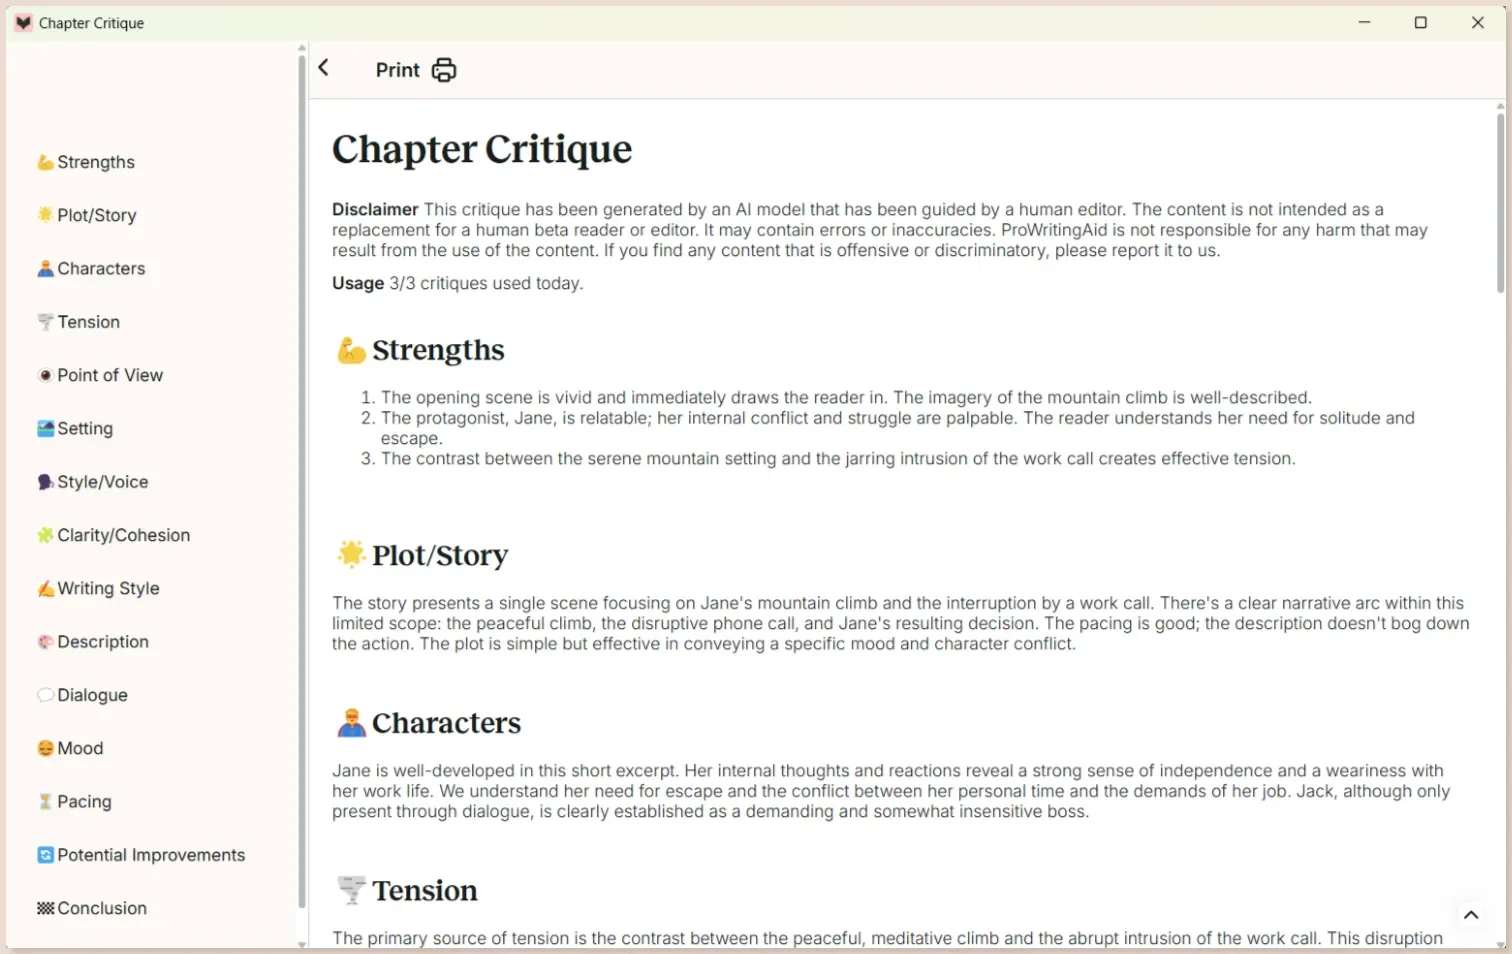Image resolution: width=1512 pixels, height=954 pixels.
Task: Click the Description section link
Action: (103, 641)
